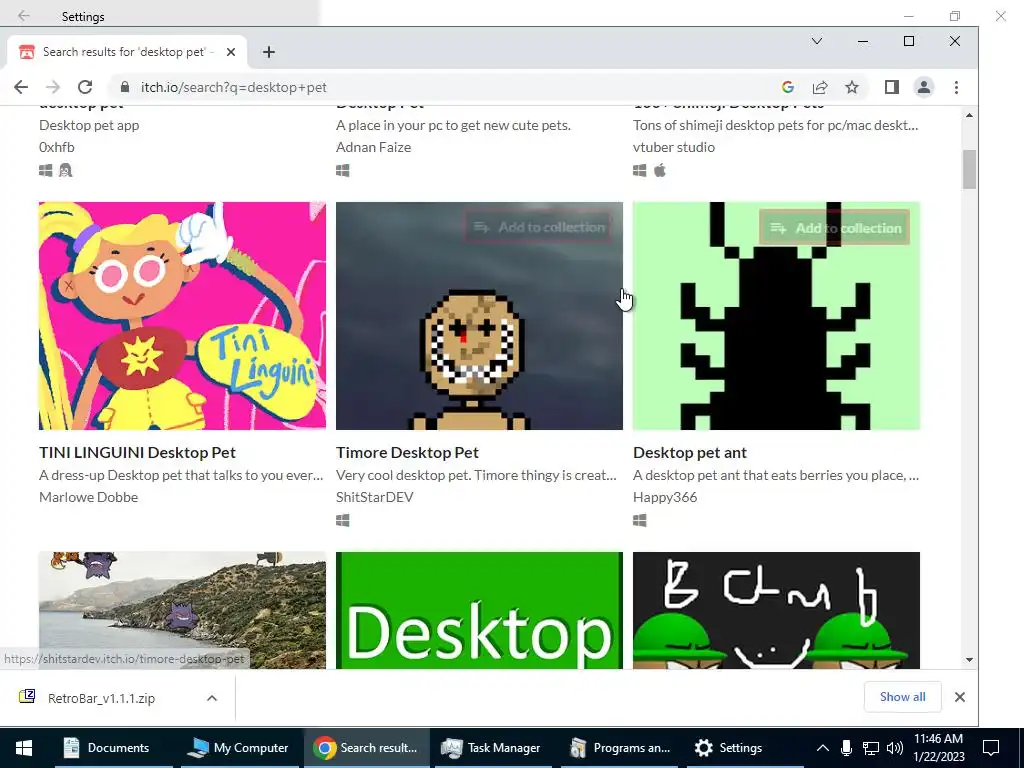Share this page using the share icon
The image size is (1024, 768).
[x=820, y=87]
